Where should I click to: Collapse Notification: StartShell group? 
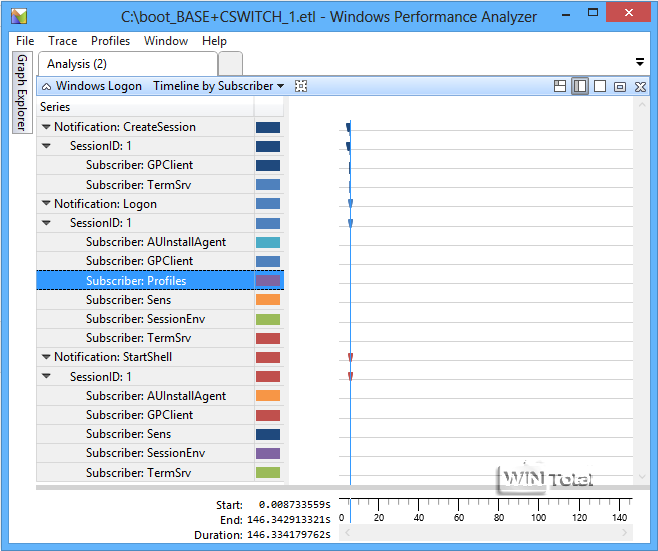pyautogui.click(x=46, y=357)
